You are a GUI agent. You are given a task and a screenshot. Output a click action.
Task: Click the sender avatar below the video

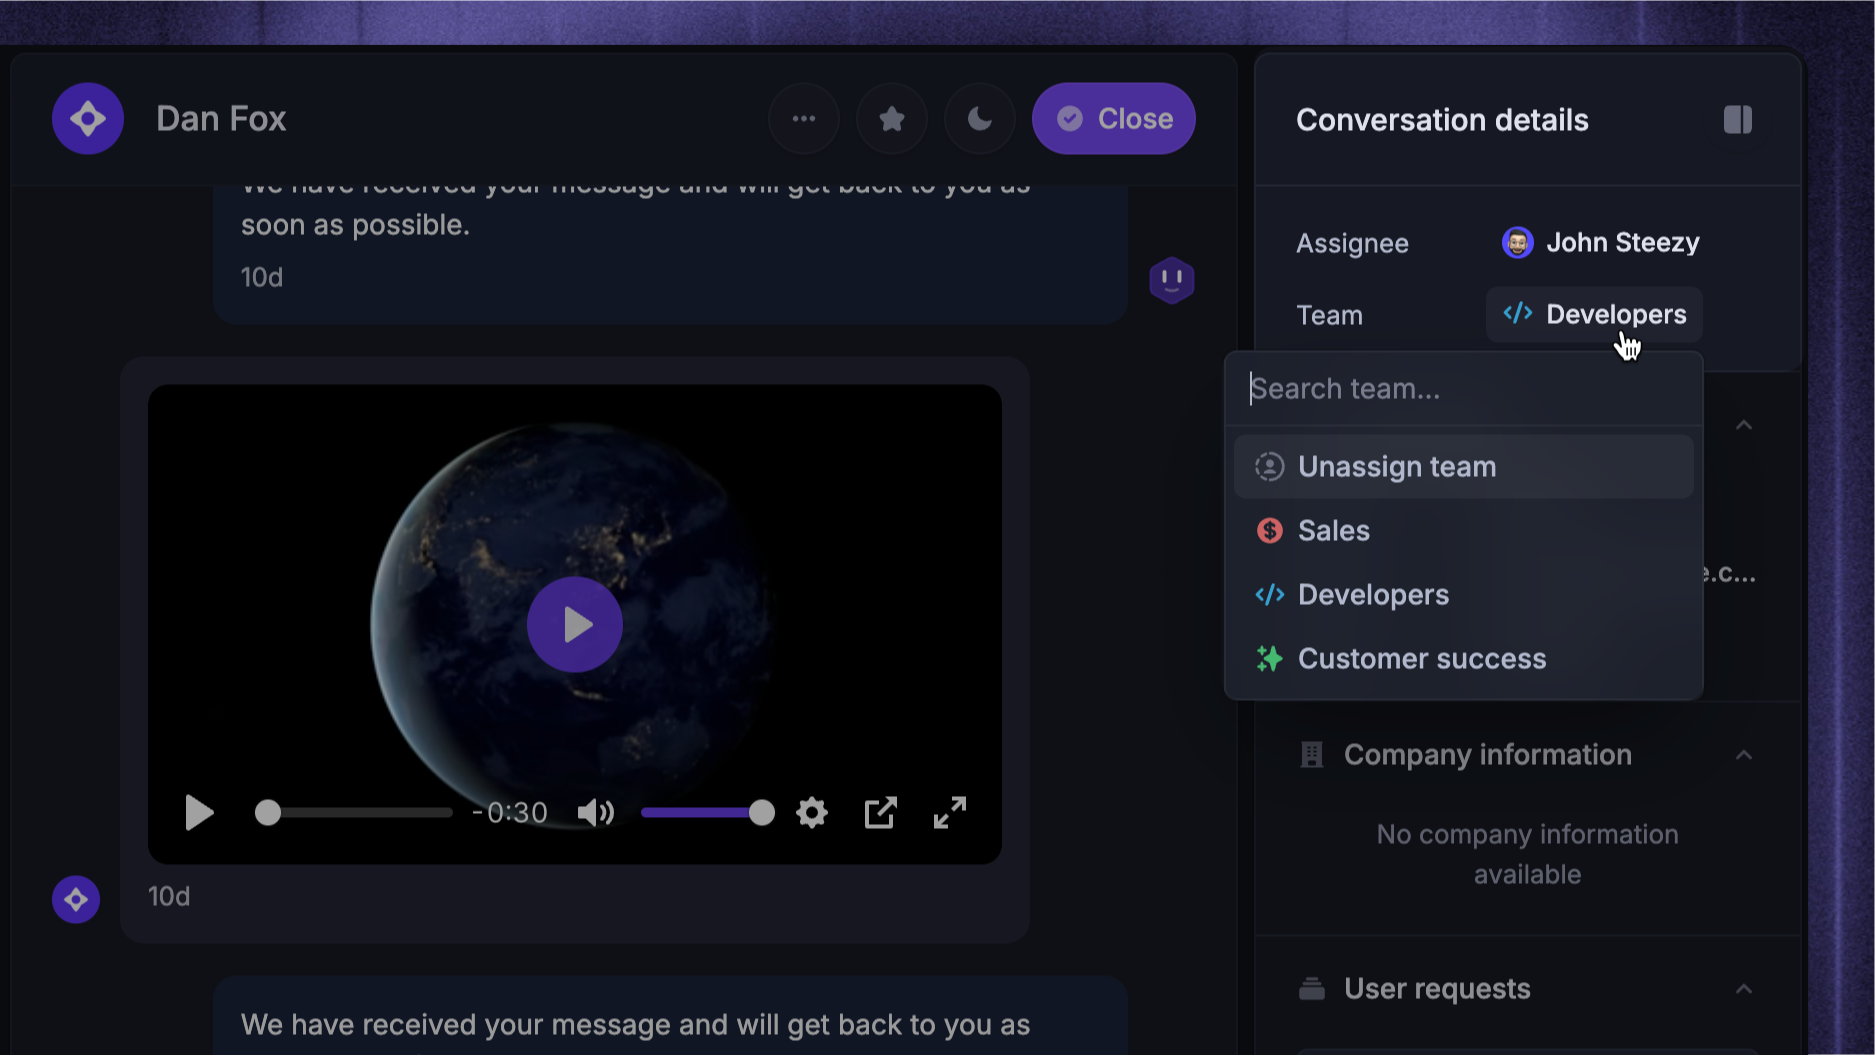[x=76, y=900]
